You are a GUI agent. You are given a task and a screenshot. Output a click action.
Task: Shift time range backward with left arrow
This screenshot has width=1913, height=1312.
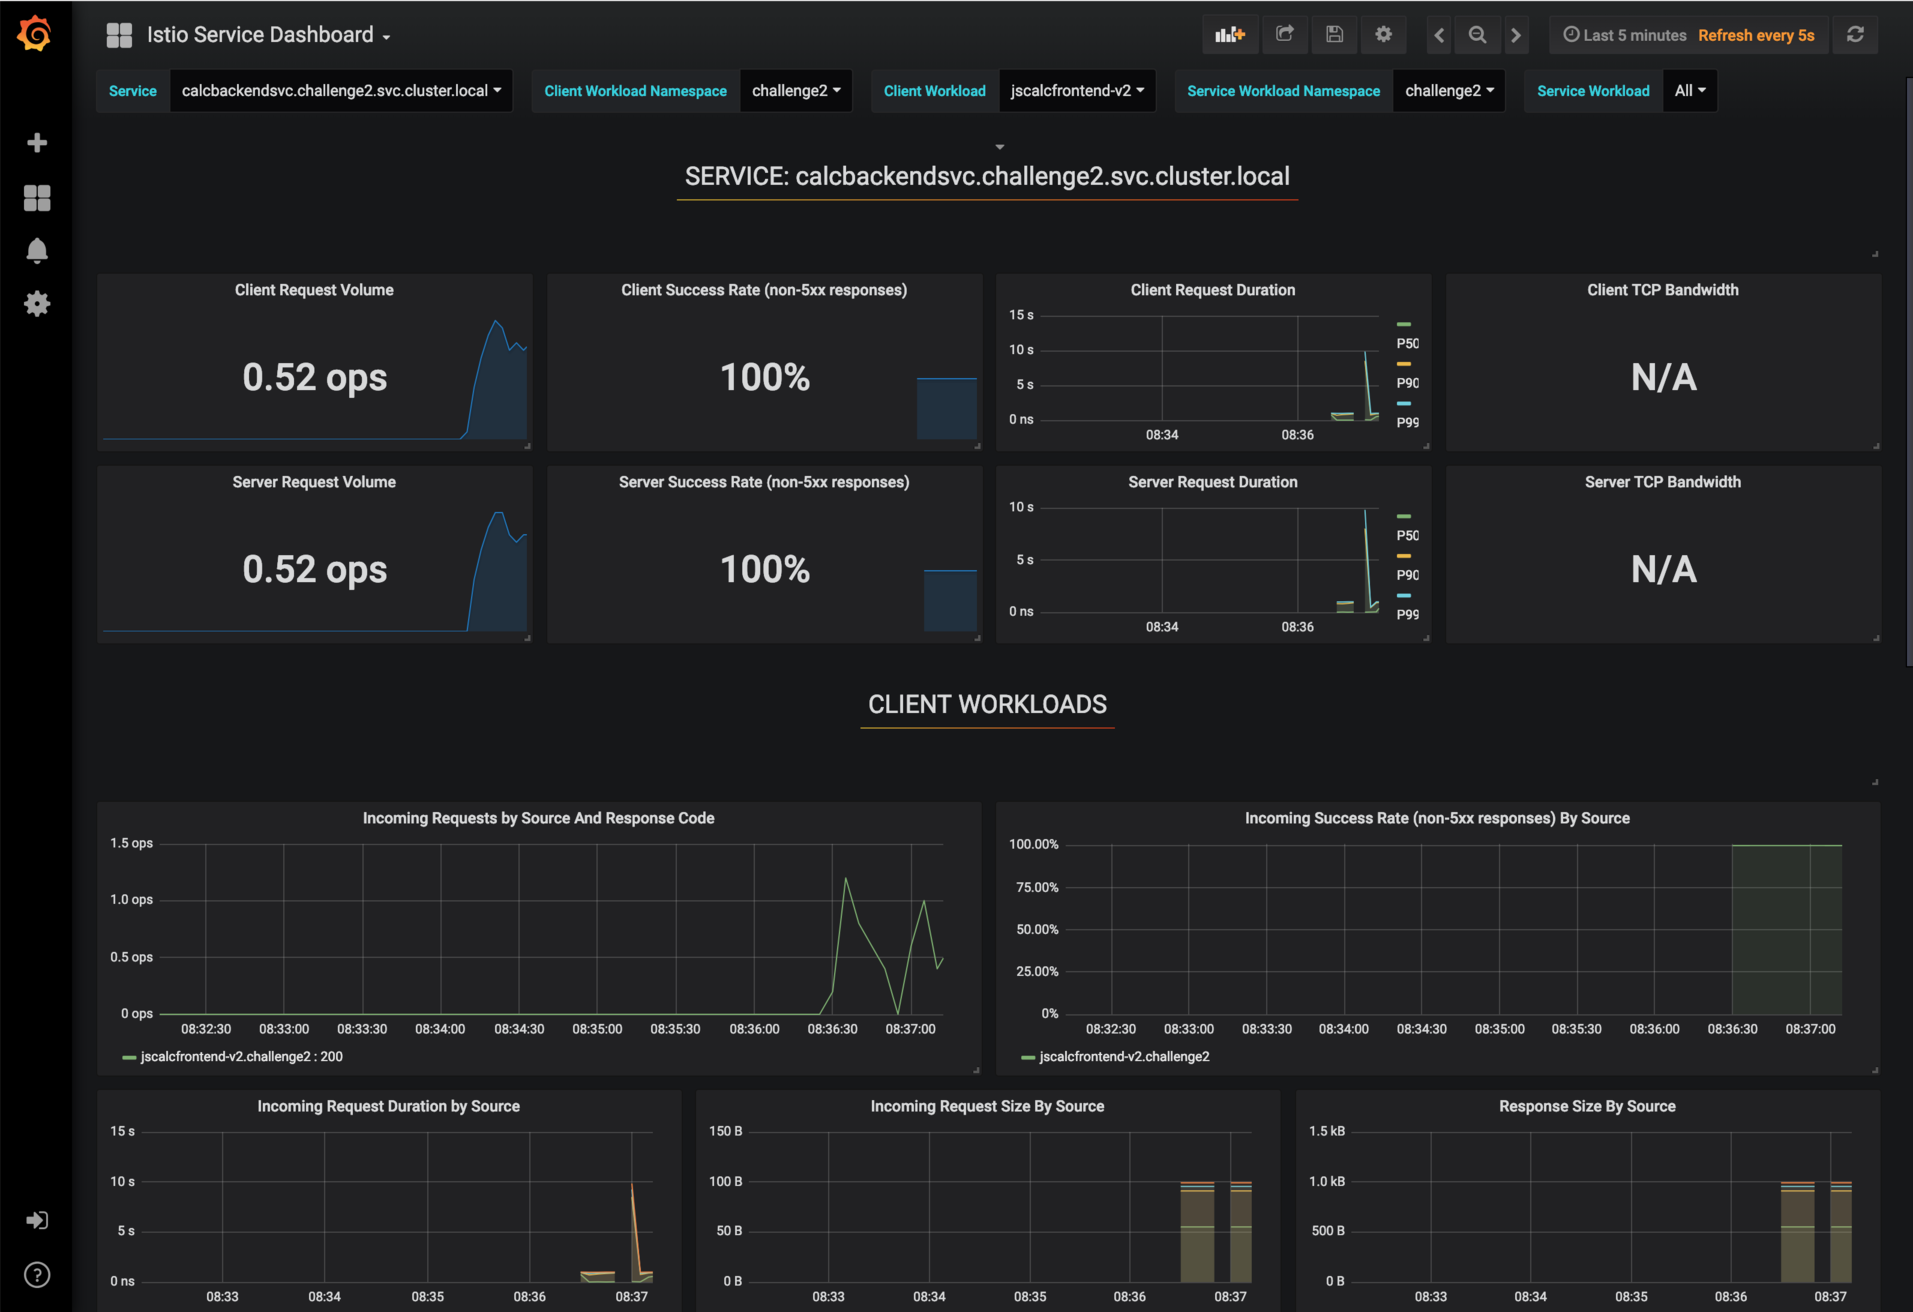1439,35
